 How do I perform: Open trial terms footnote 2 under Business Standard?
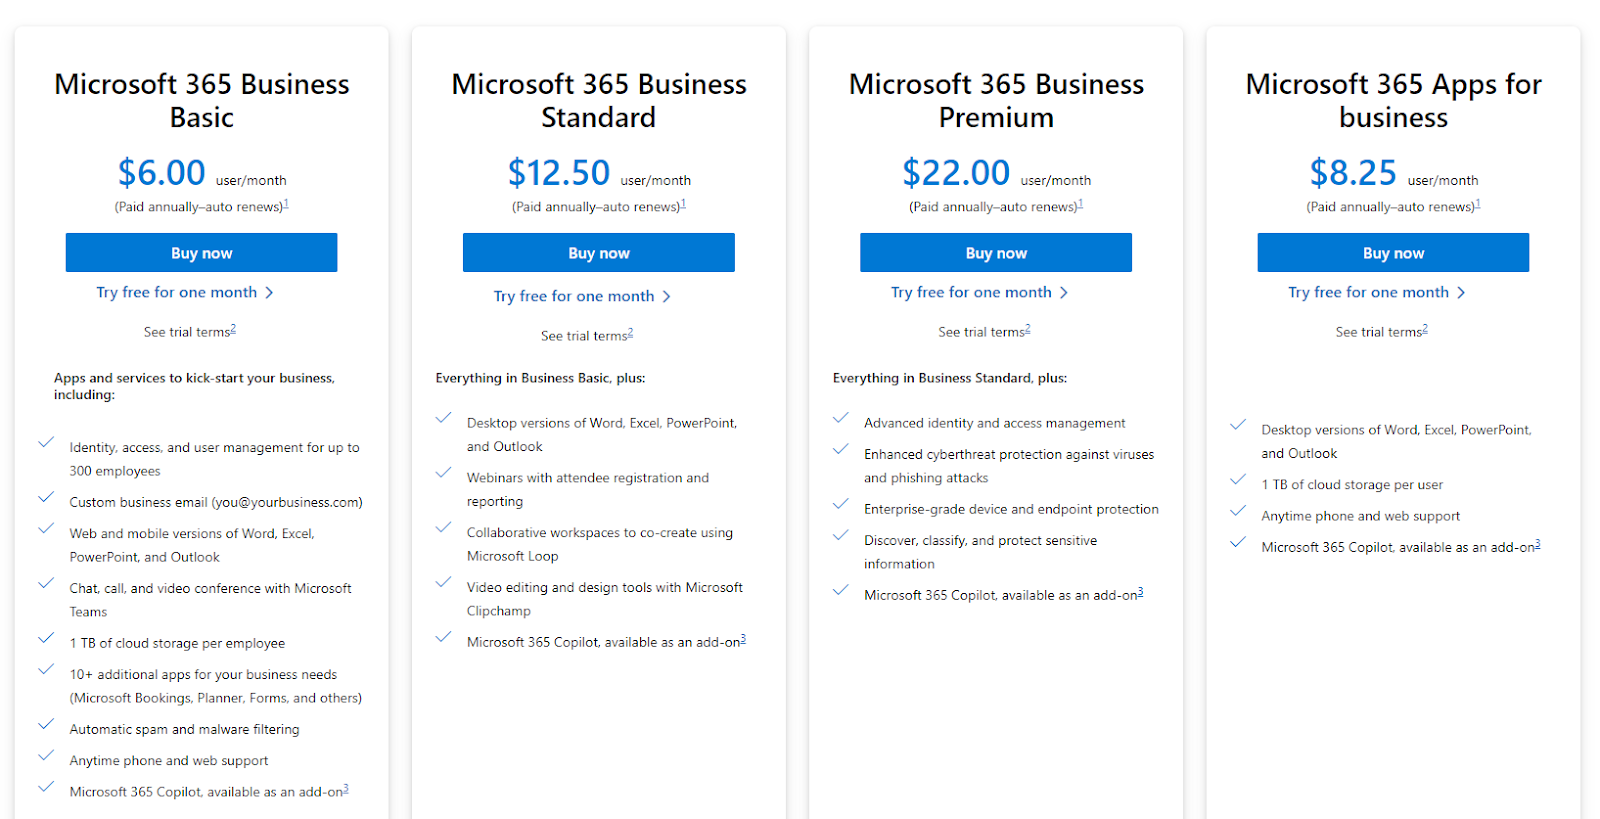coord(630,333)
